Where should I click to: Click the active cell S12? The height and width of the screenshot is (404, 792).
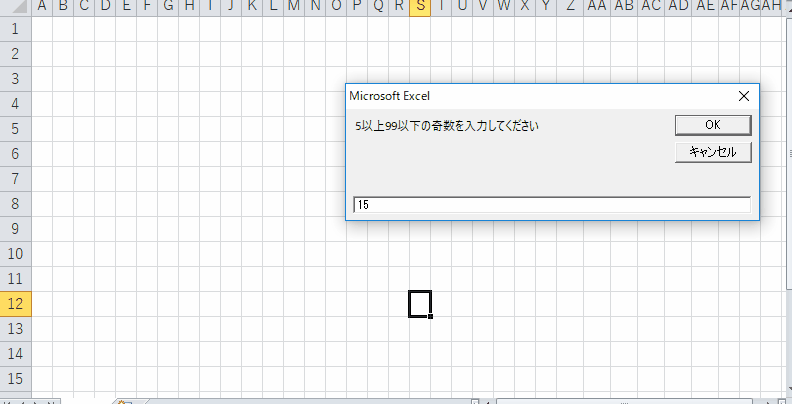[x=420, y=303]
